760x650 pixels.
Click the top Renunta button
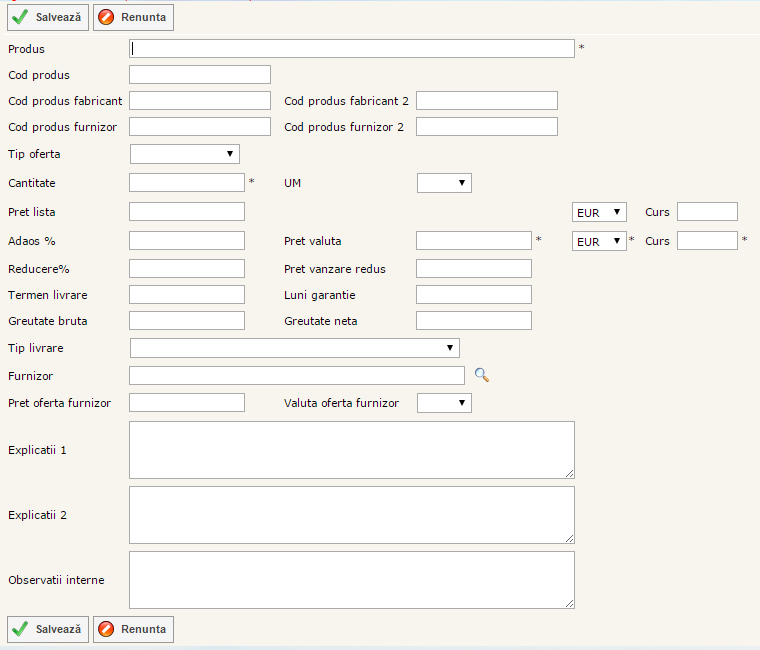click(133, 18)
